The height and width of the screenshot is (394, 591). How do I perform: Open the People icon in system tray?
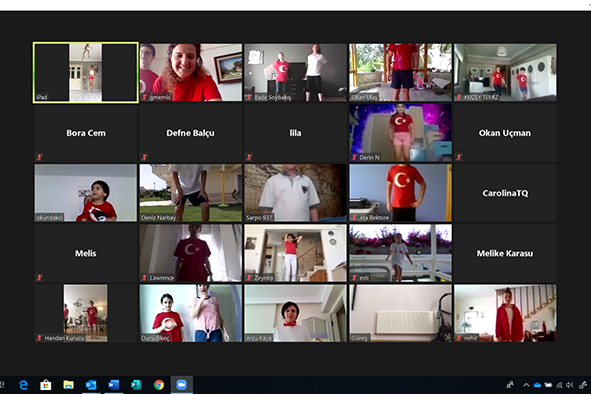(x=510, y=385)
